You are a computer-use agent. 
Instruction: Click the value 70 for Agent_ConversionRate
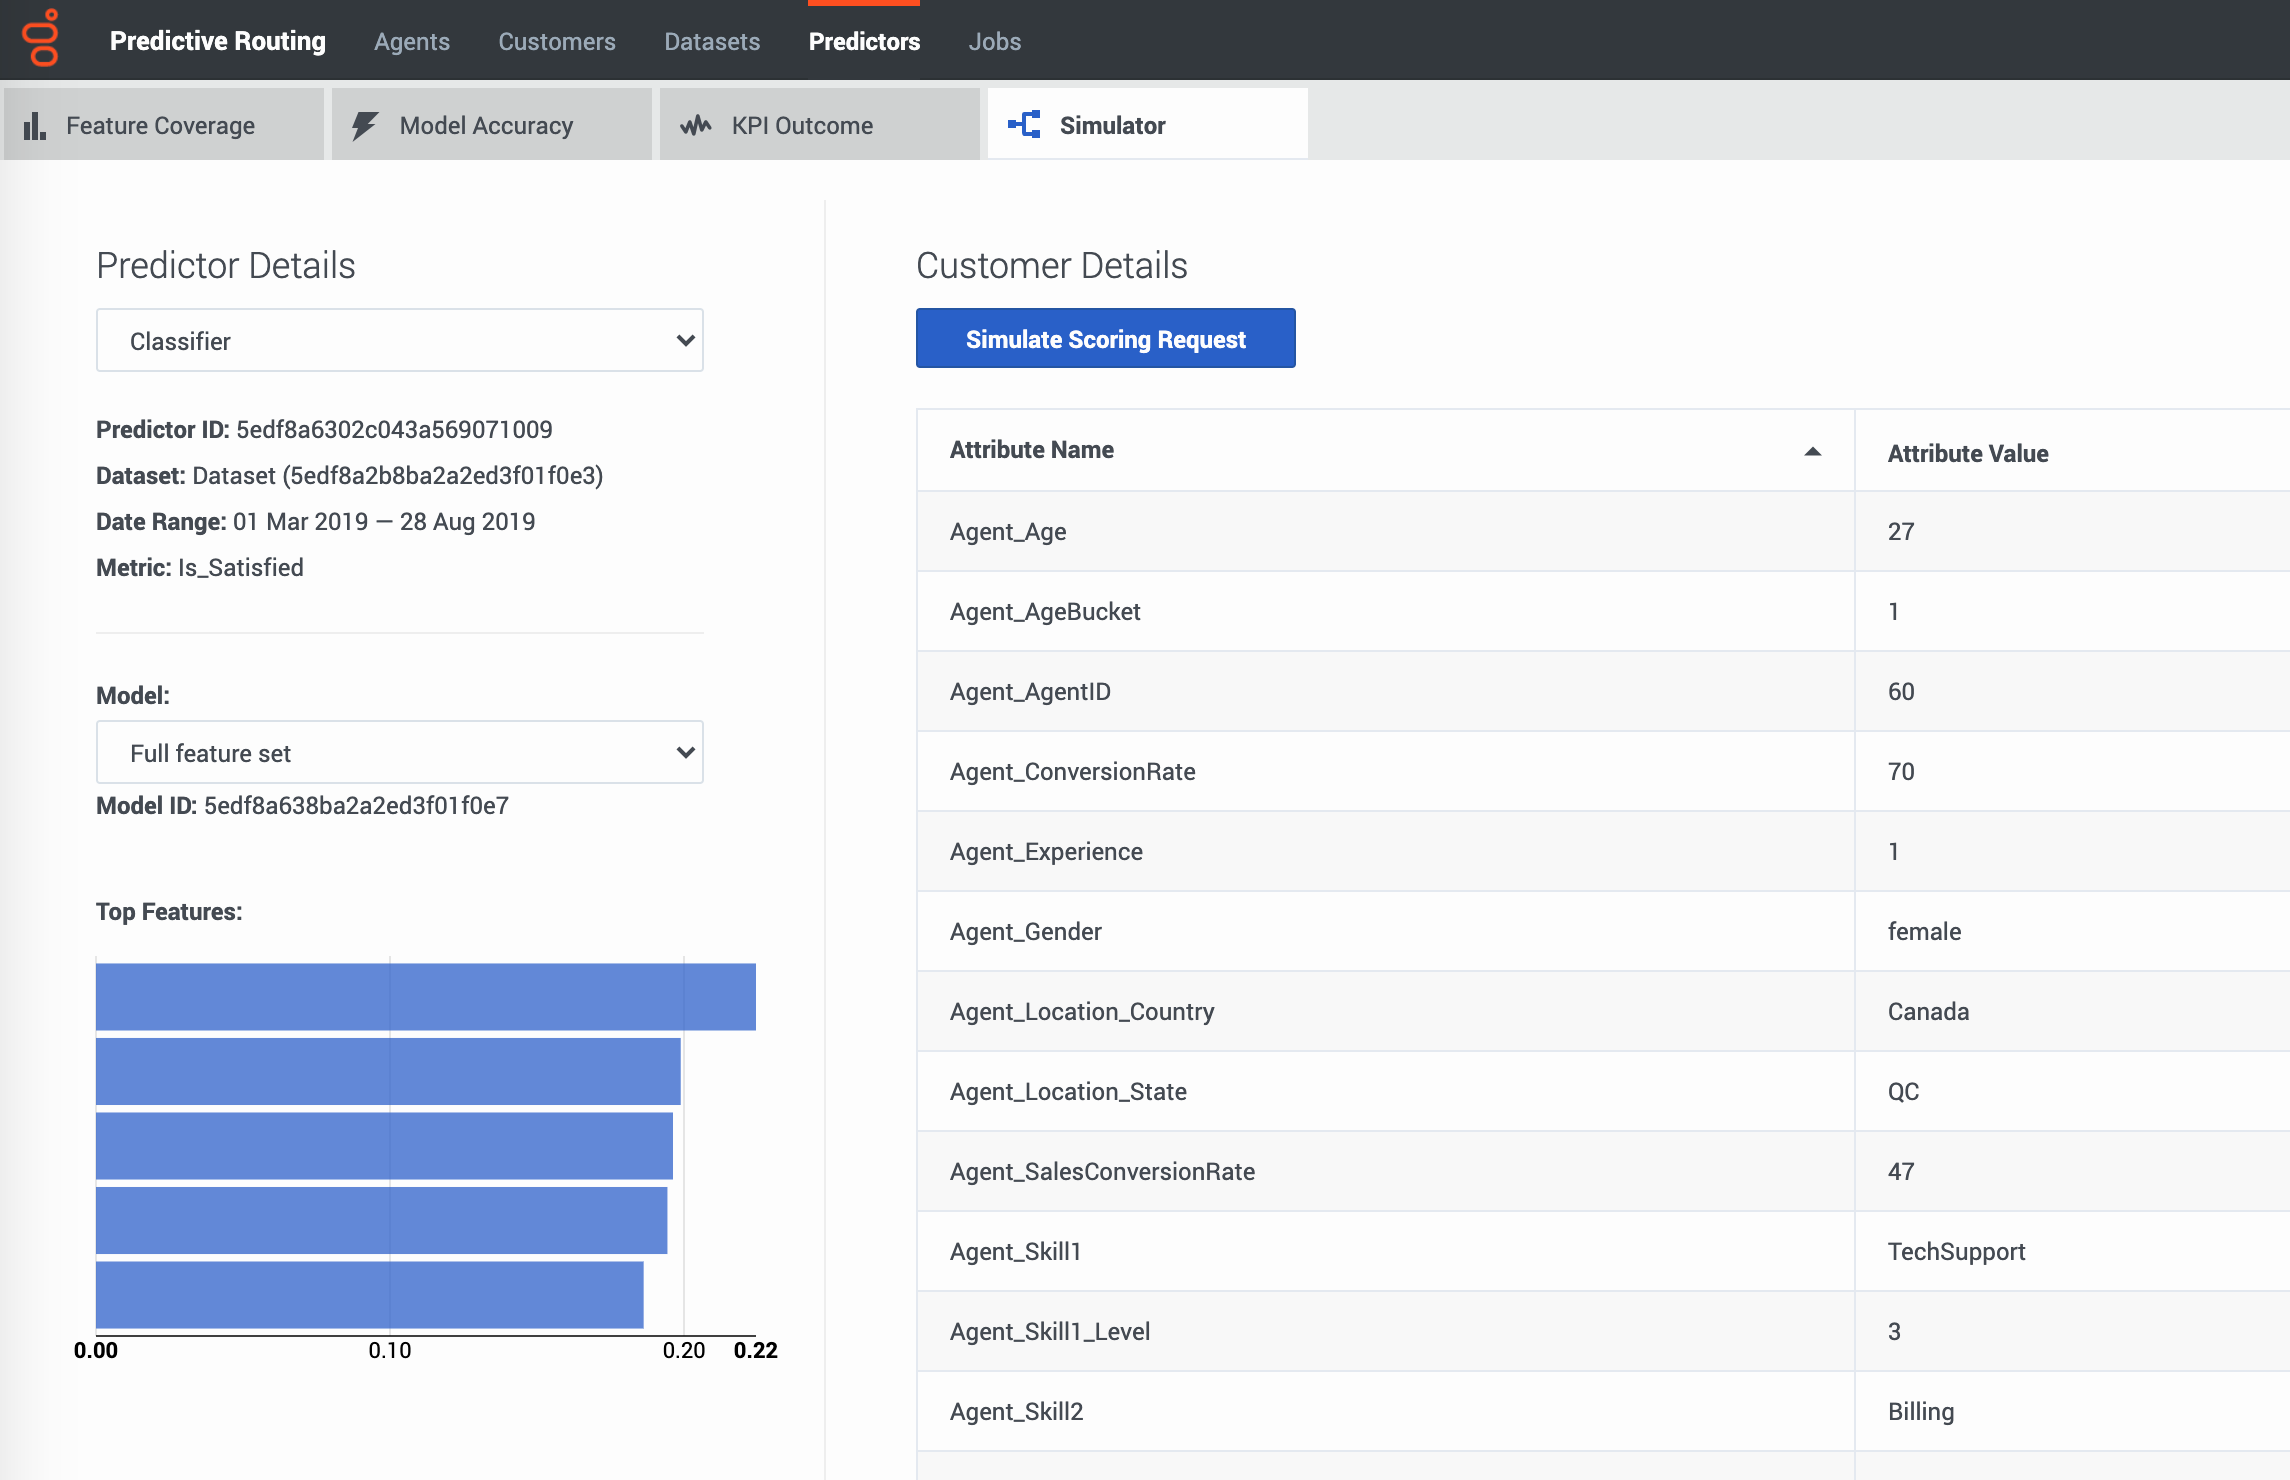pyautogui.click(x=1901, y=771)
